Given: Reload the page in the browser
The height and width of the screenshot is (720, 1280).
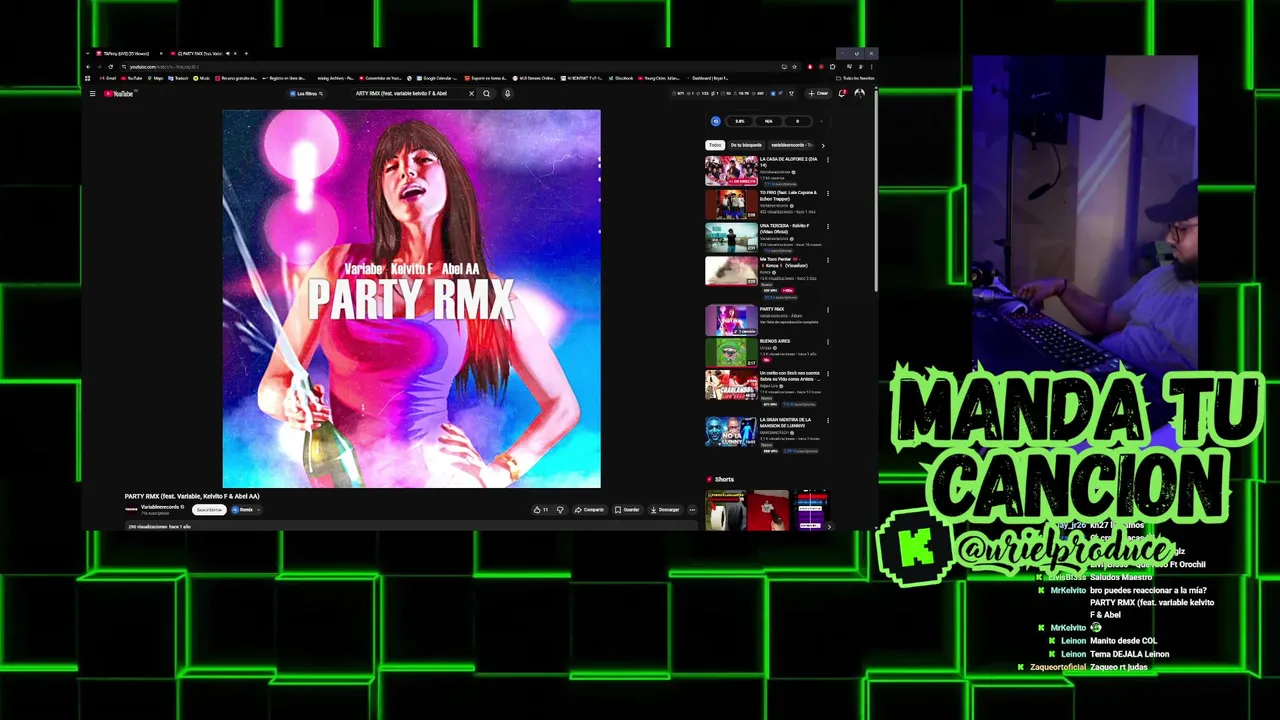Looking at the screenshot, I should pyautogui.click(x=110, y=67).
